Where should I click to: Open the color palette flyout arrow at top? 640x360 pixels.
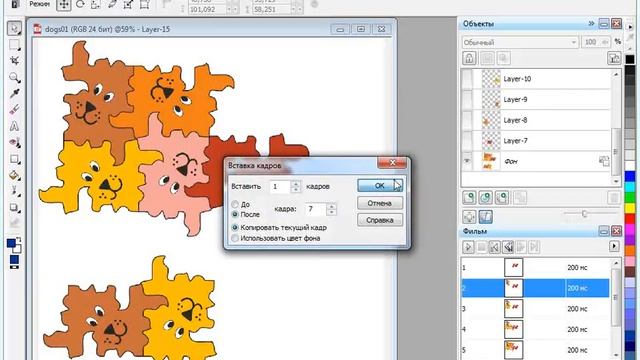[x=630, y=27]
